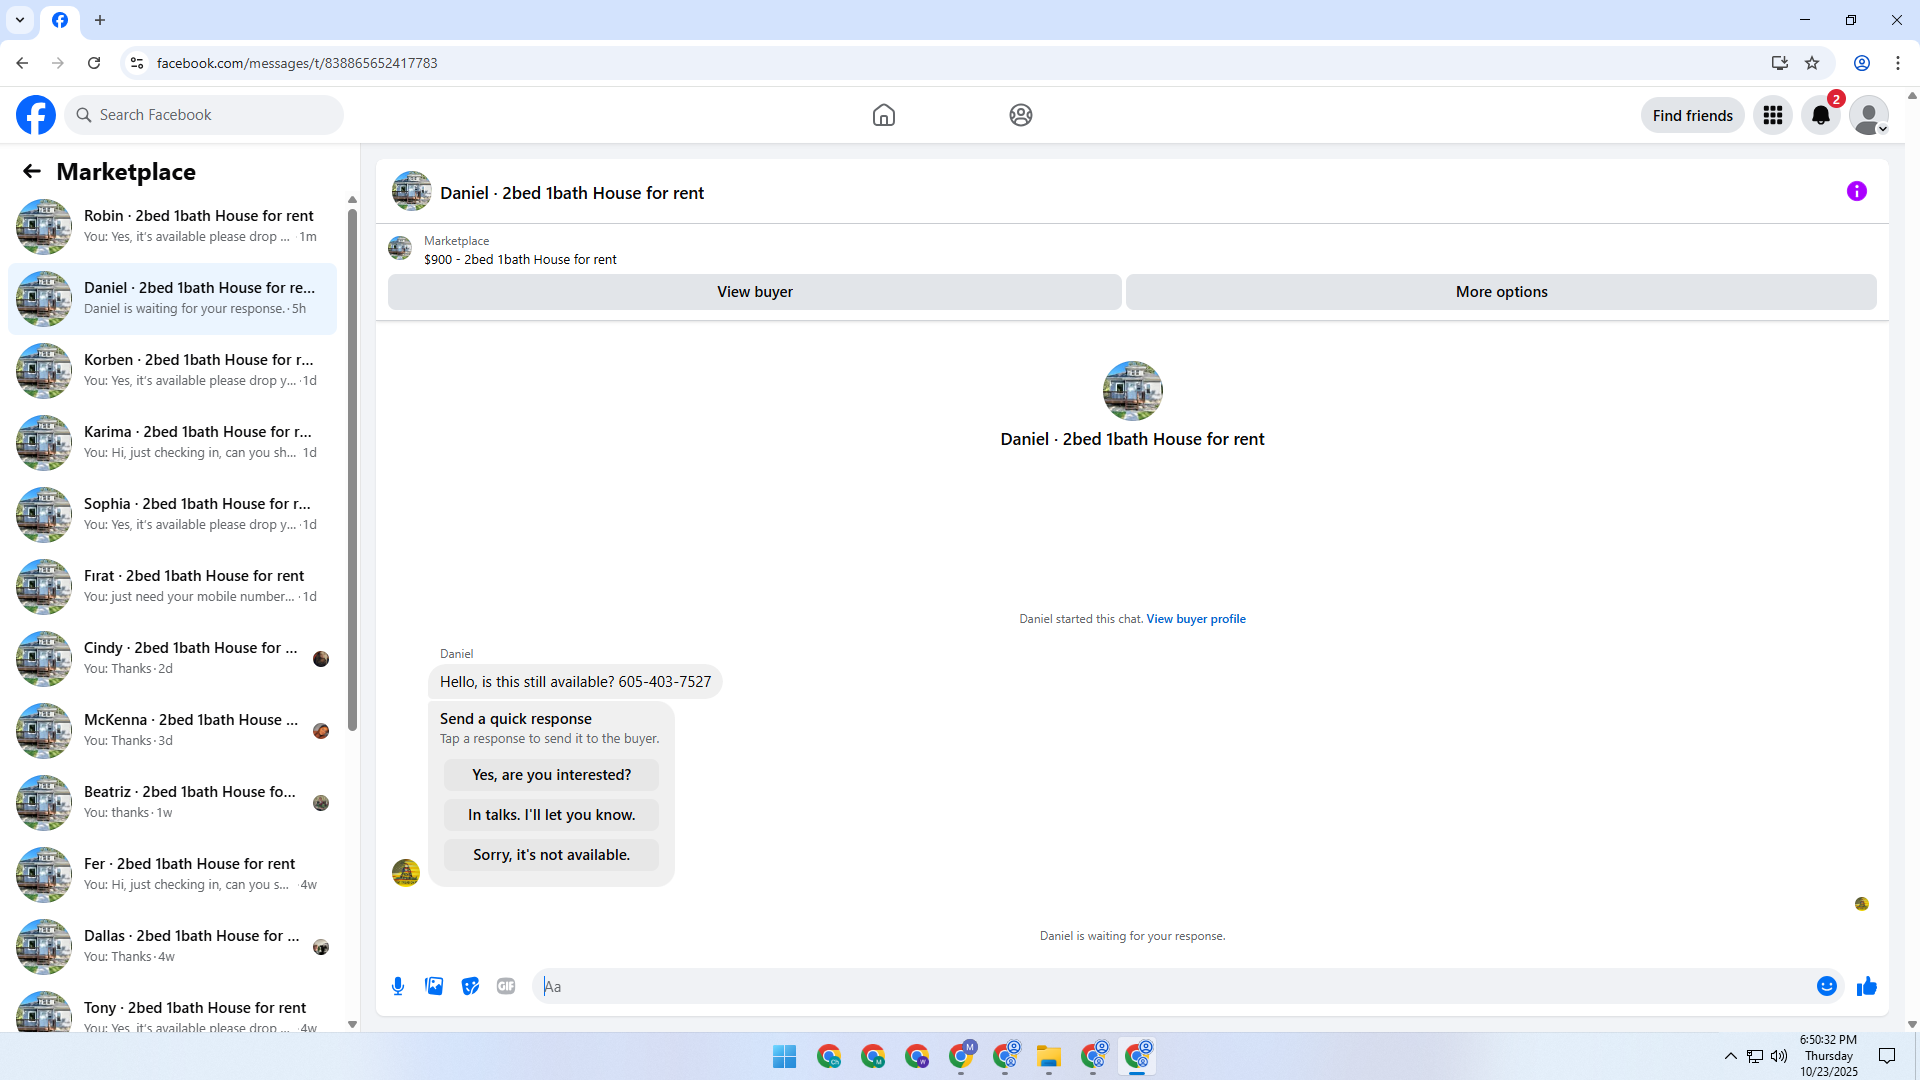Show hidden icons in system tray
Image resolution: width=1920 pixels, height=1080 pixels.
click(x=1730, y=1056)
